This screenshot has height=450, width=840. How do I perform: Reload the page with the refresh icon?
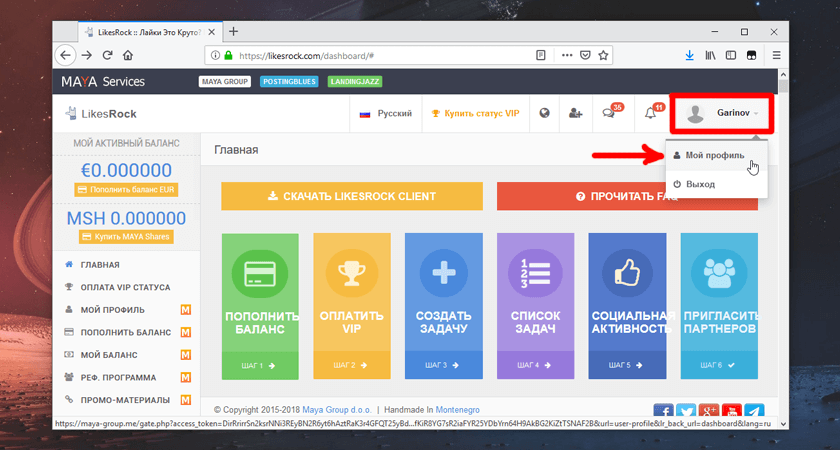click(107, 55)
